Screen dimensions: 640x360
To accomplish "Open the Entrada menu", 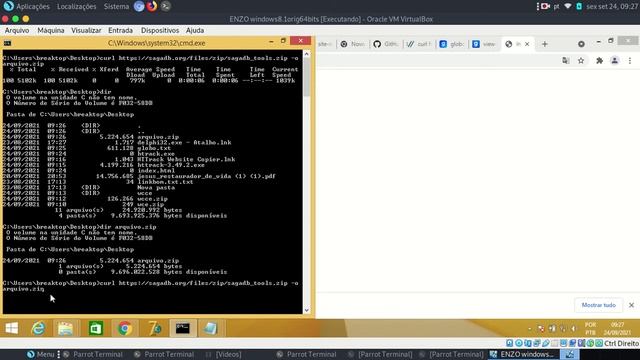I will tap(120, 30).
